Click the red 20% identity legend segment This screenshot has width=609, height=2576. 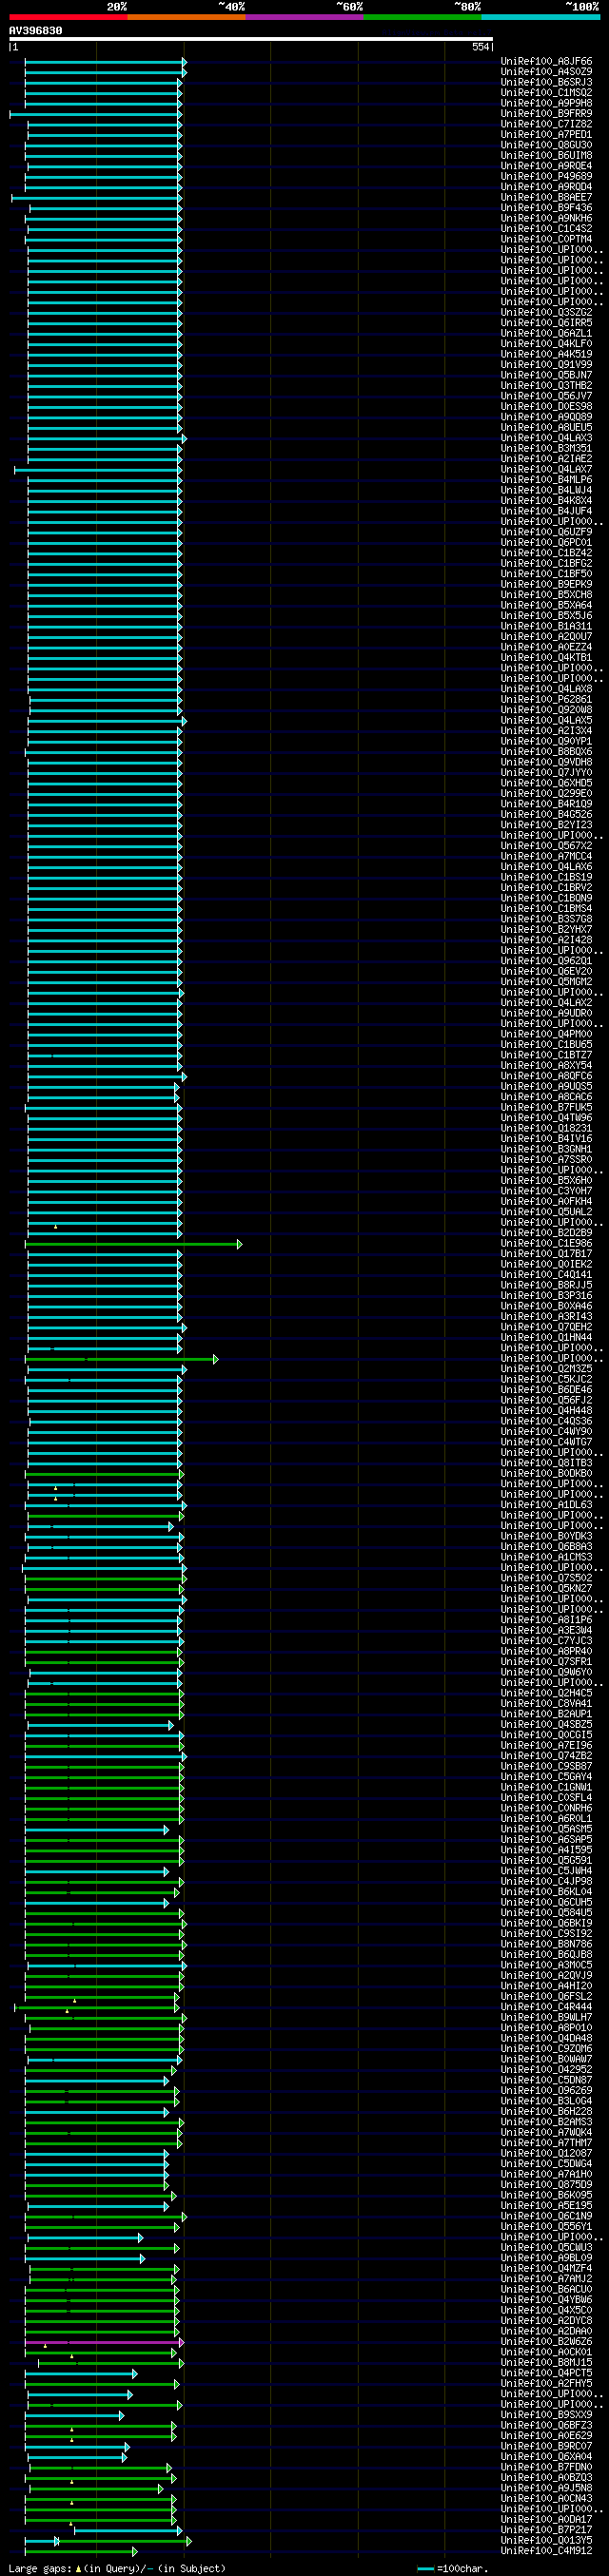click(x=68, y=17)
